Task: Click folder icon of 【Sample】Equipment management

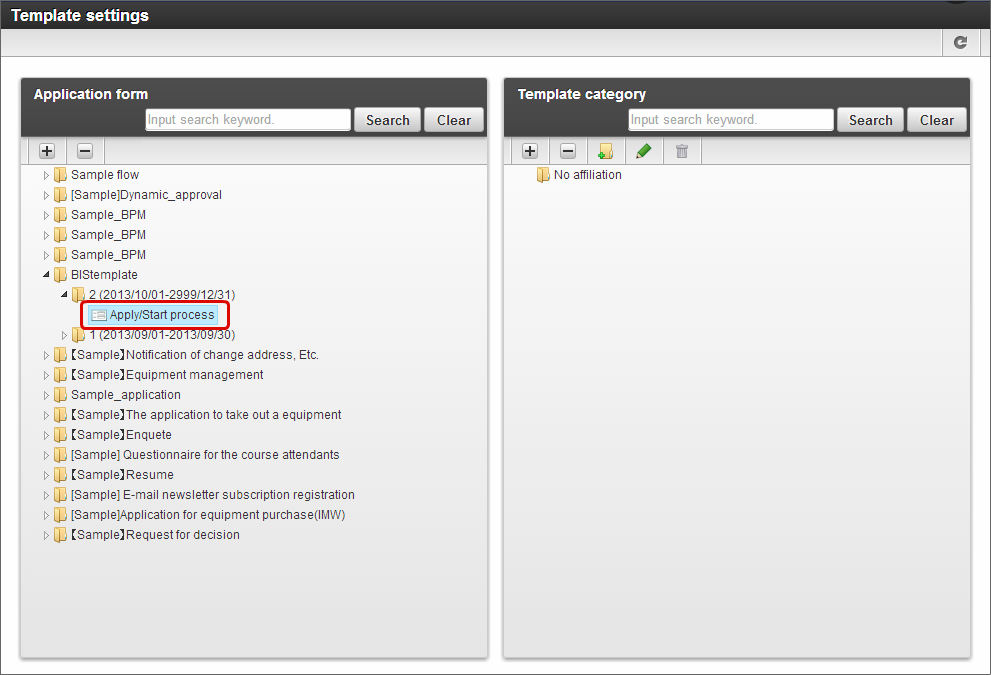Action: click(60, 375)
